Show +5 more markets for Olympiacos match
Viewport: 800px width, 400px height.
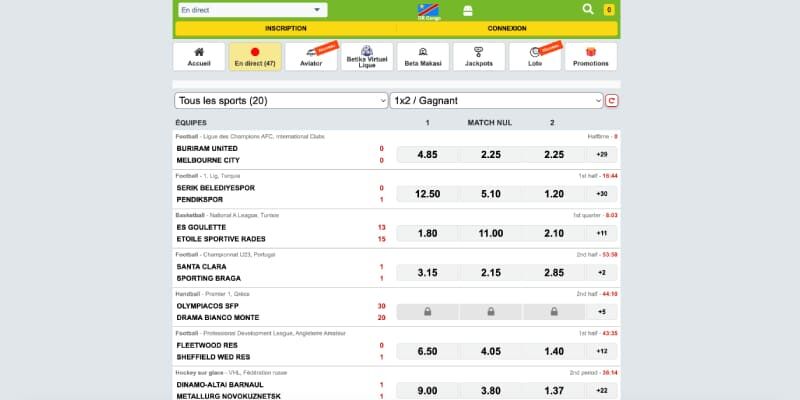602,312
